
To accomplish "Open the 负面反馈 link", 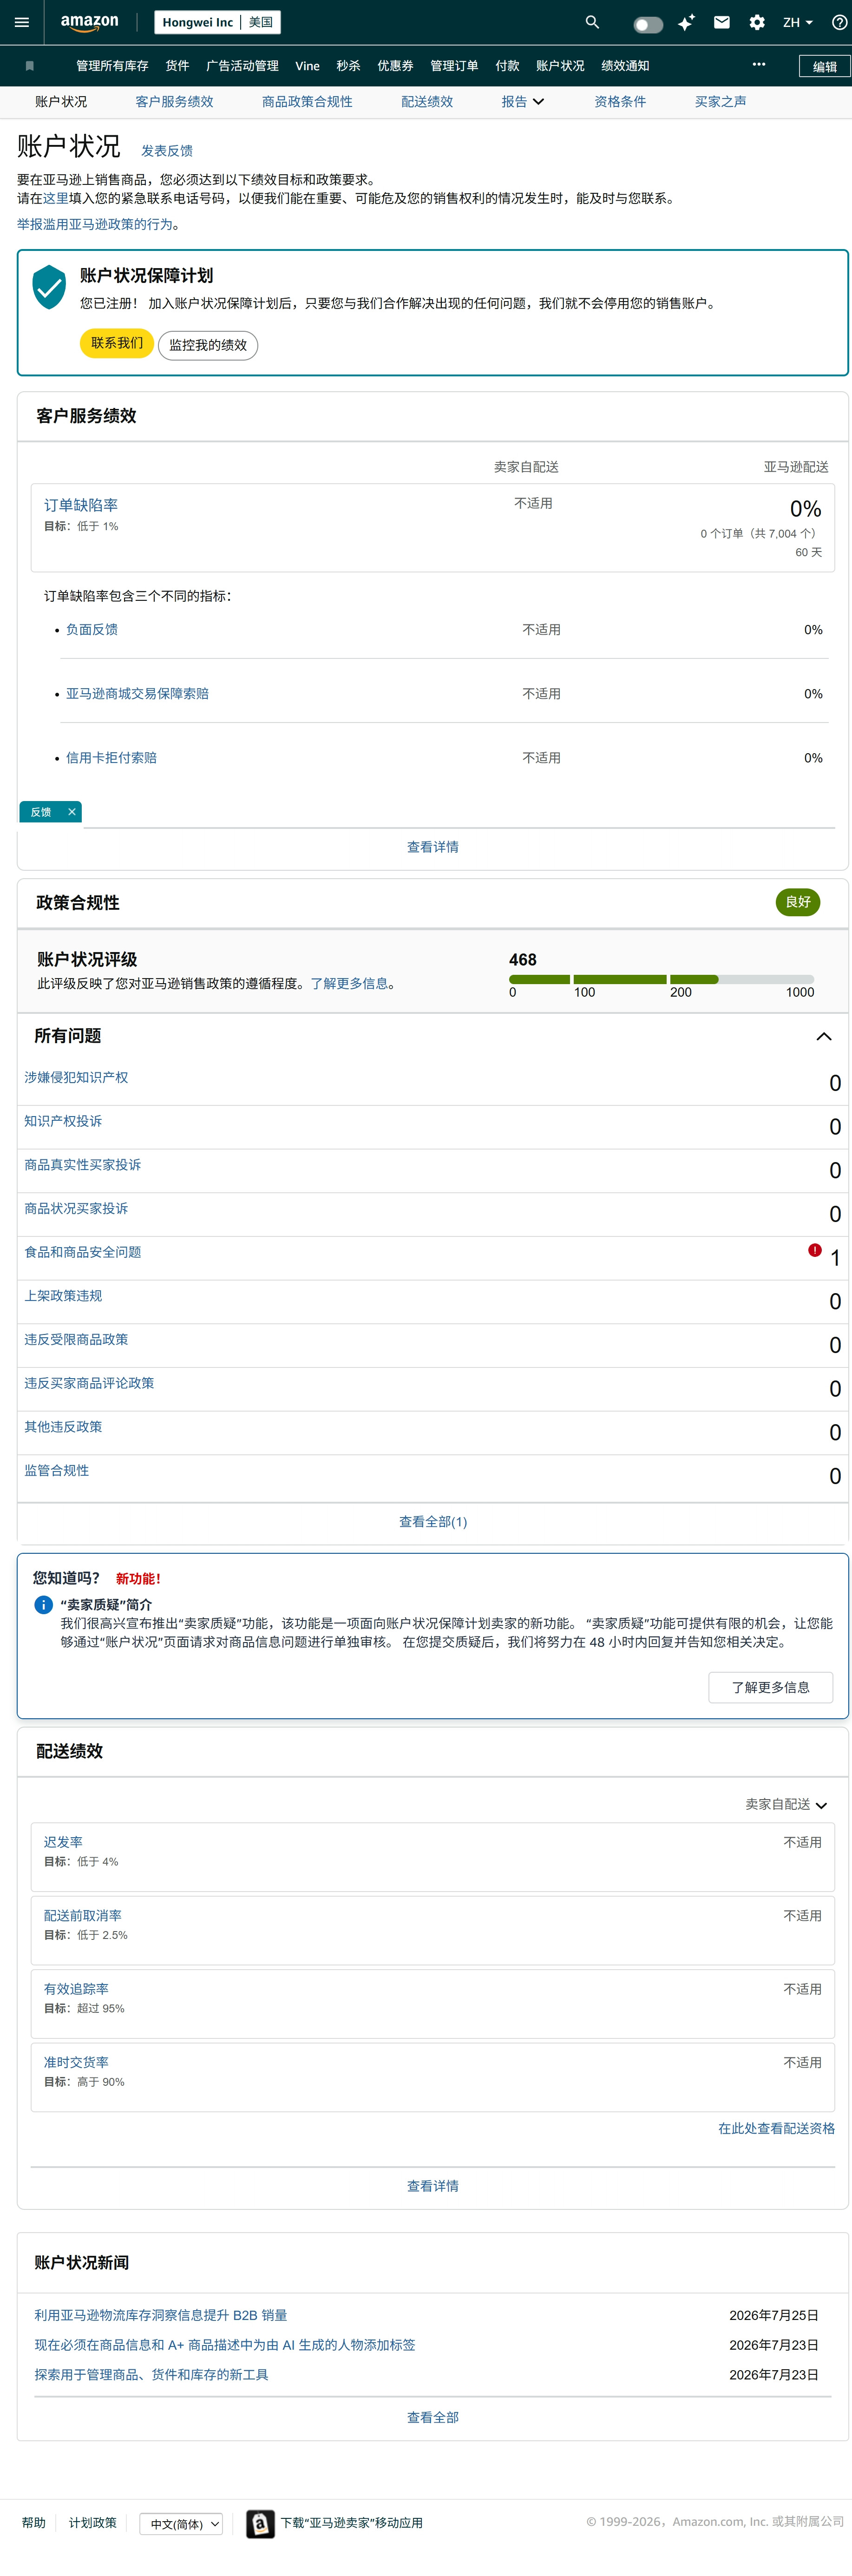I will tap(92, 630).
